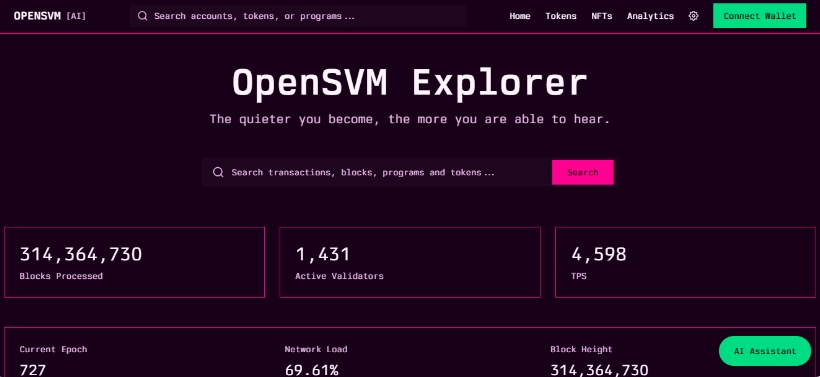Viewport: 820px width, 377px height.
Task: Open the settings gear icon in navbar
Action: point(693,16)
